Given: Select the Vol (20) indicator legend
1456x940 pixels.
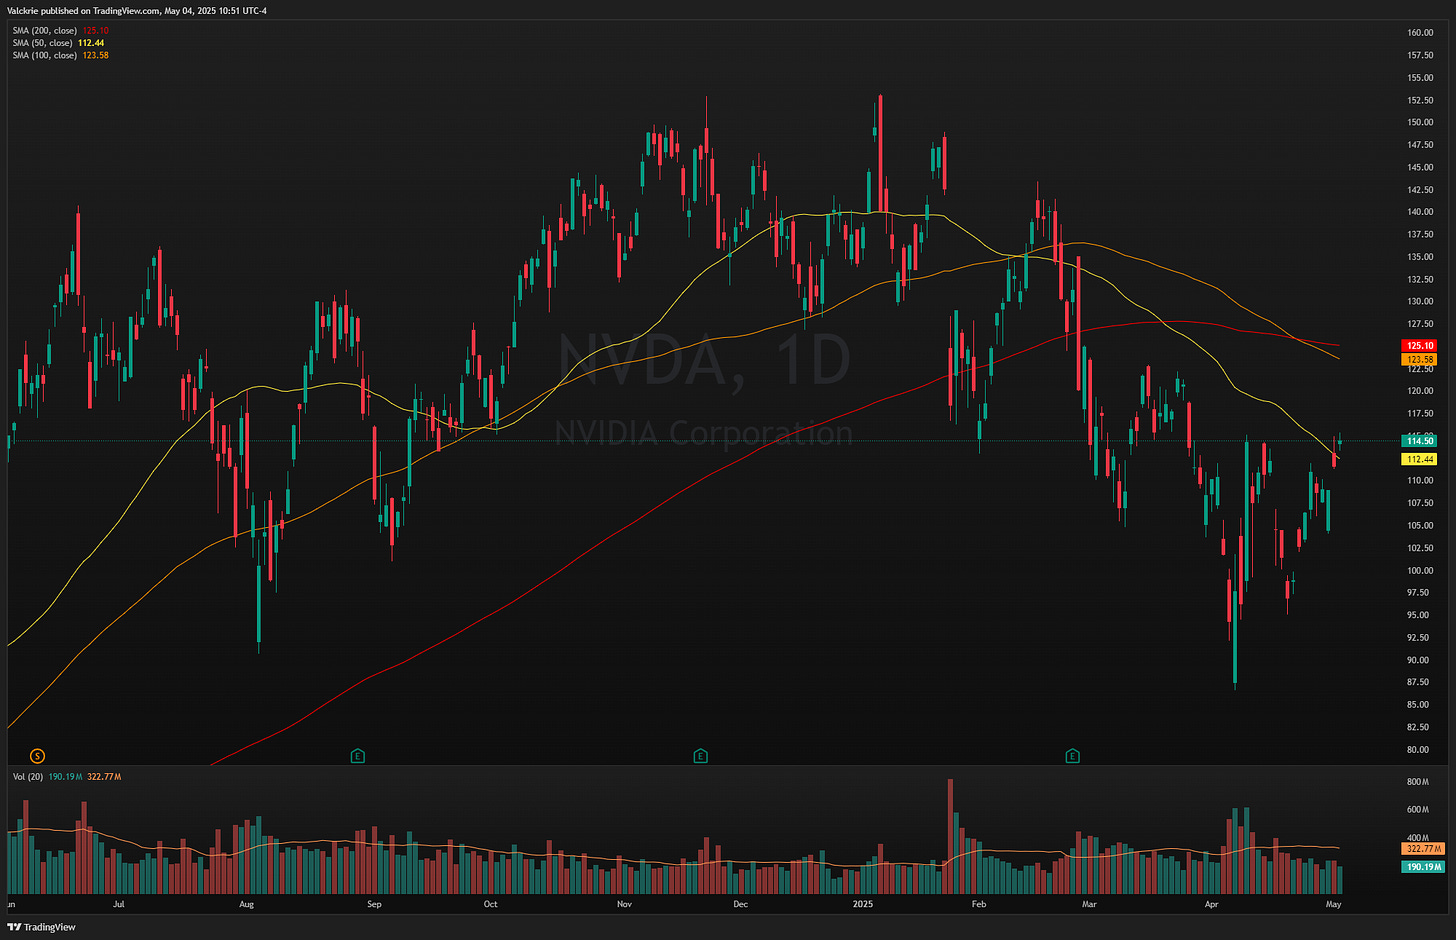Looking at the screenshot, I should click(67, 777).
